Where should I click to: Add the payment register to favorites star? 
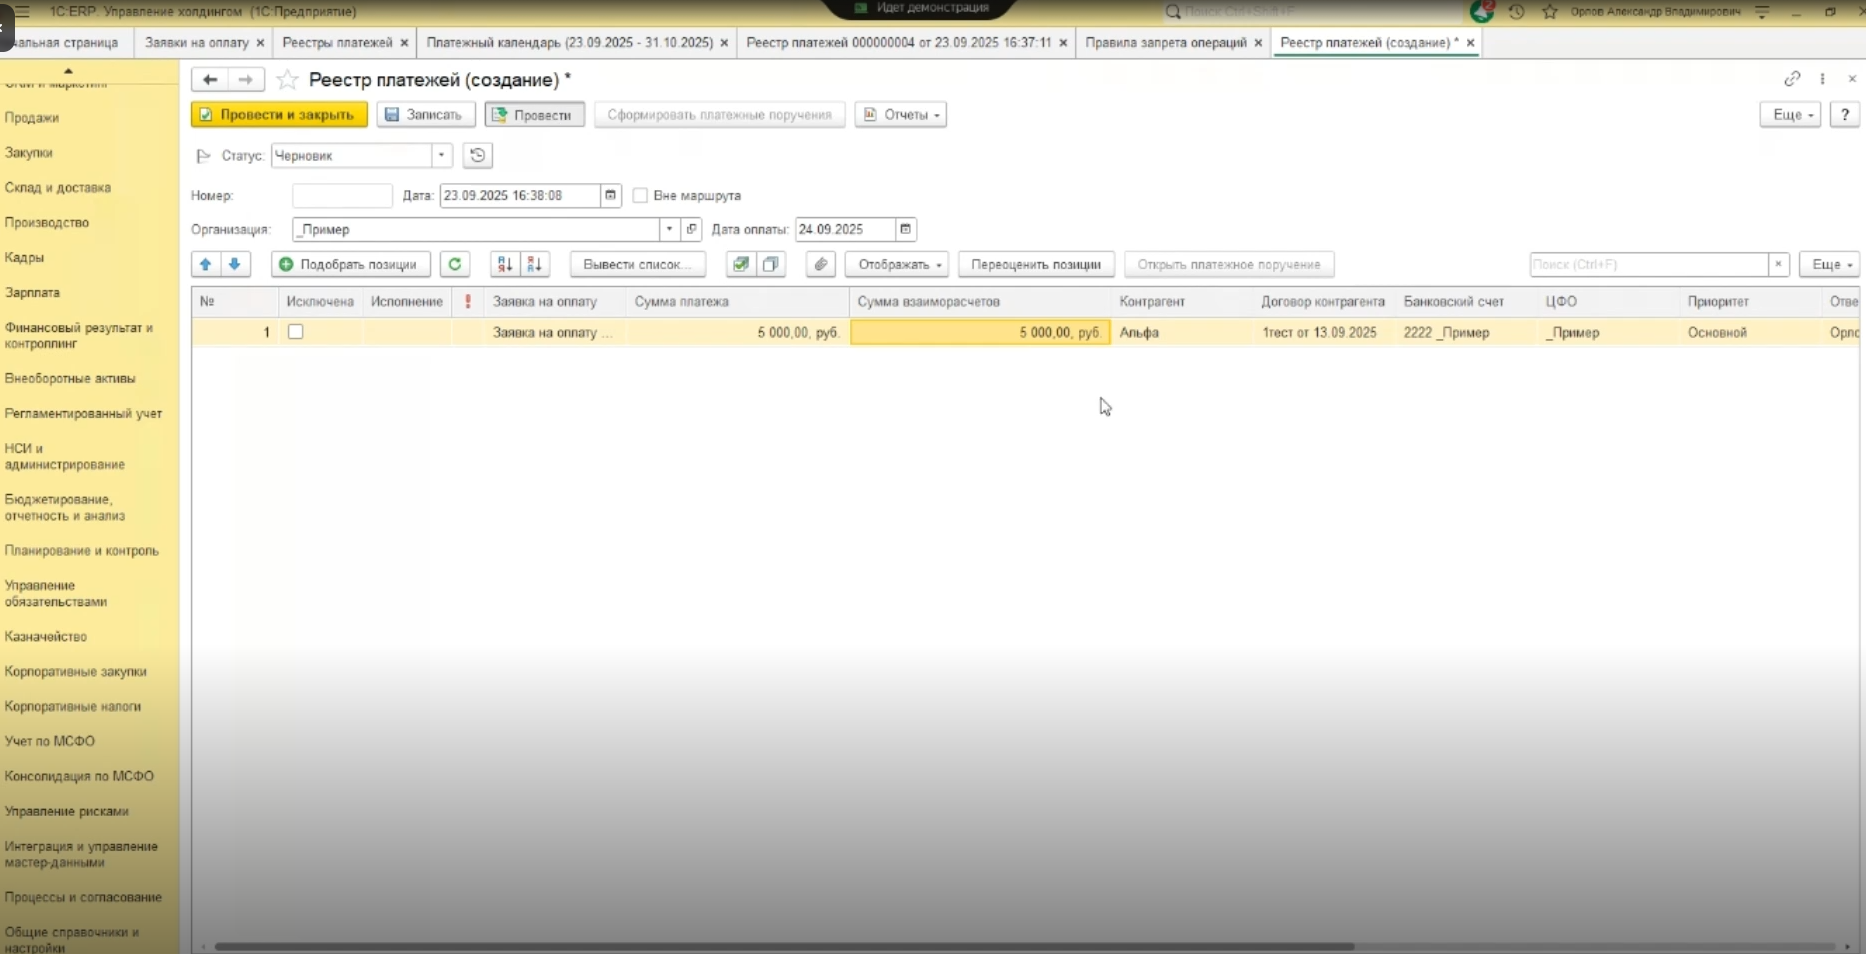click(287, 80)
